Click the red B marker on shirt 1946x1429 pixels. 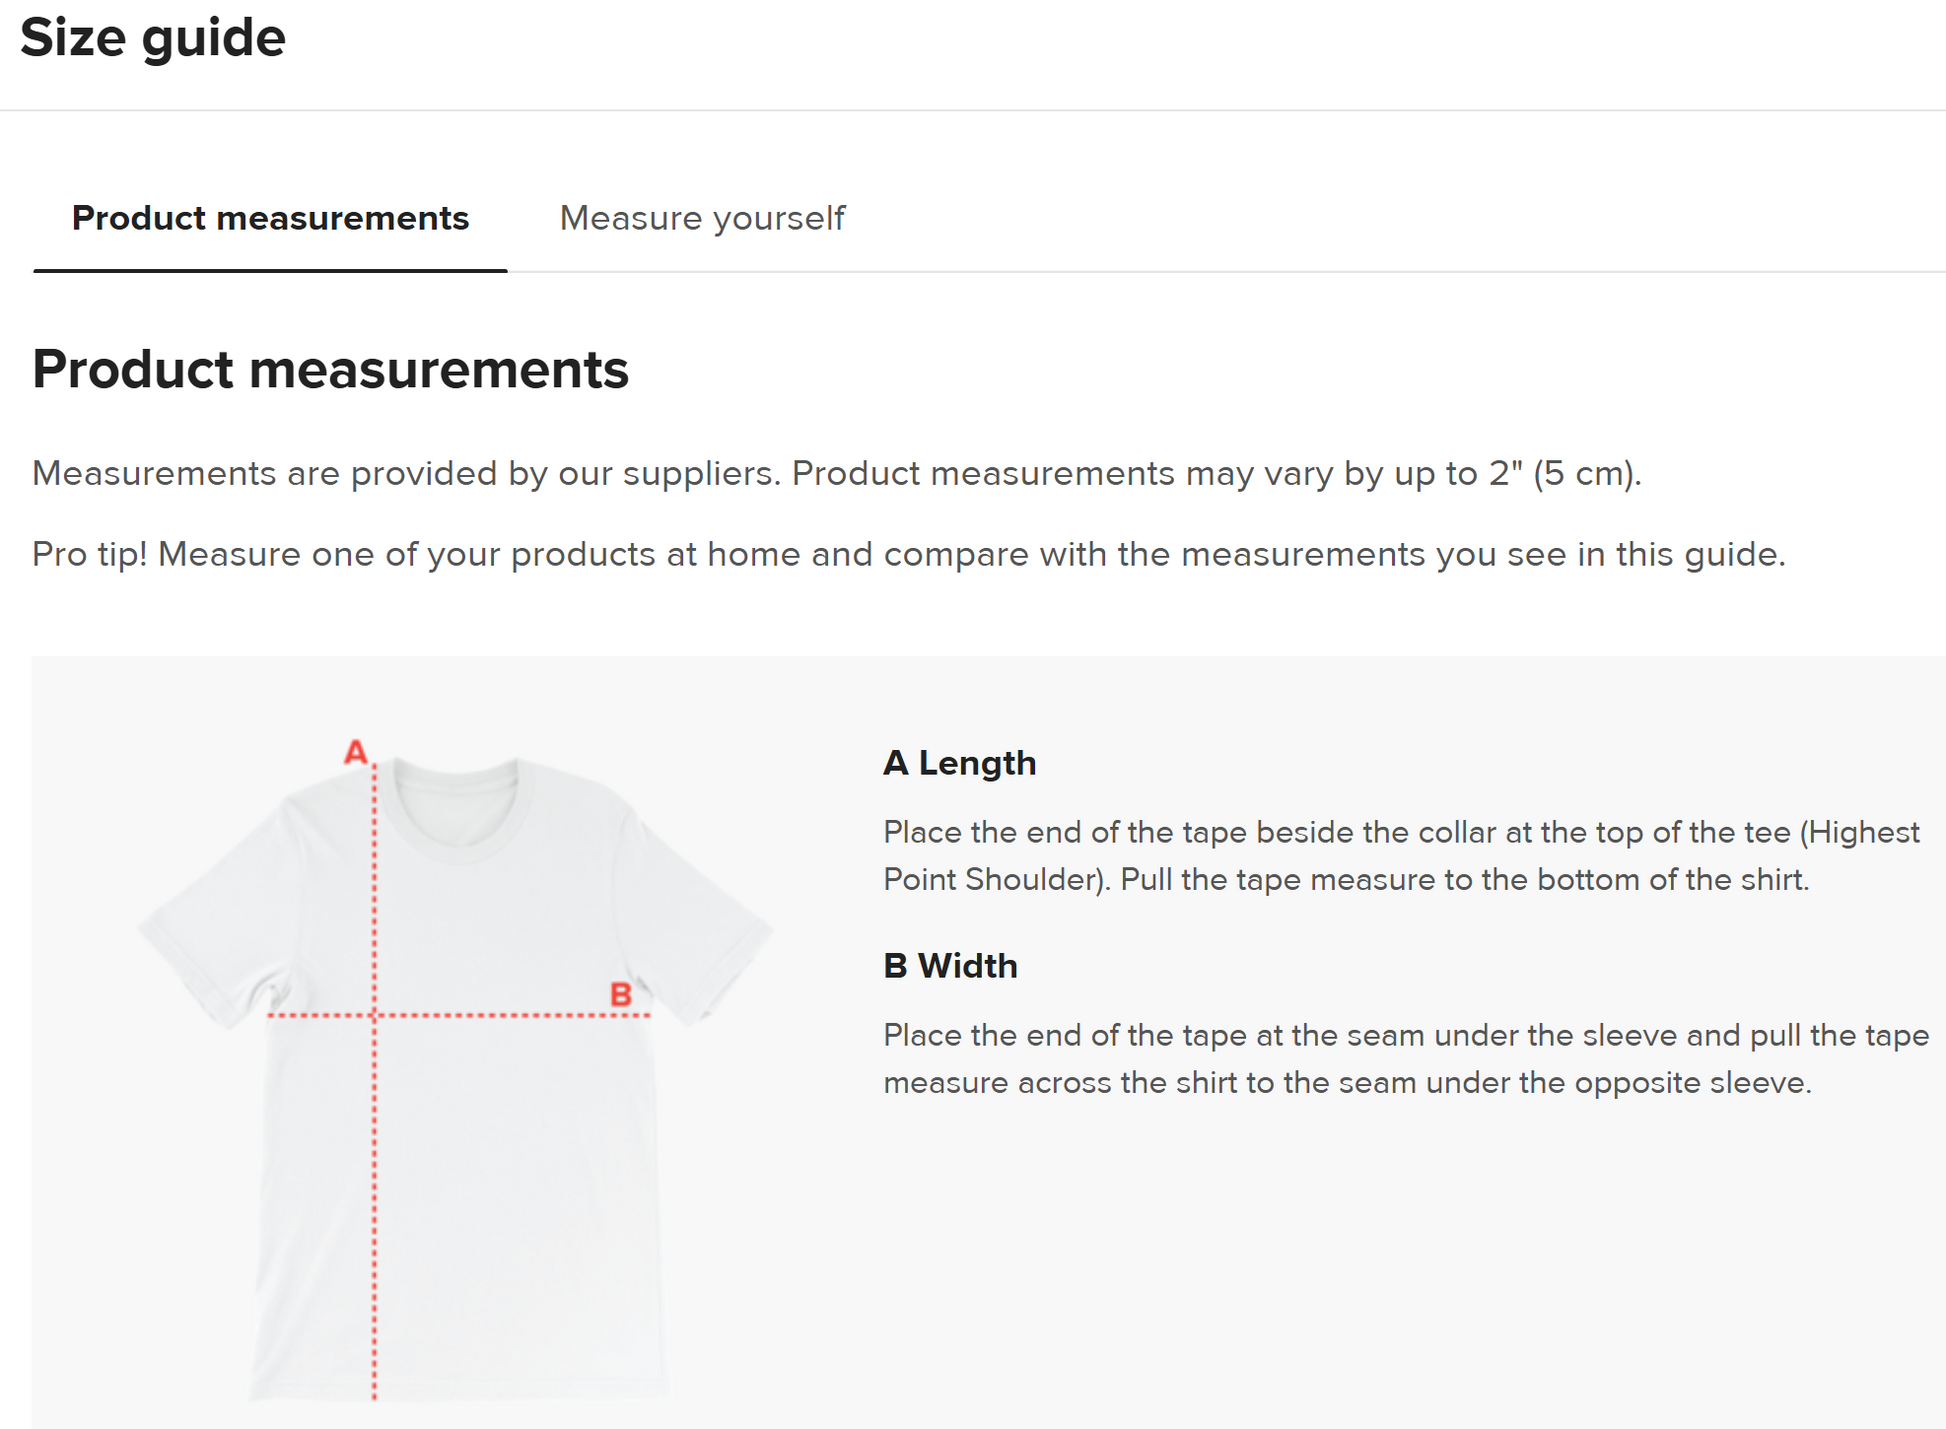[620, 995]
